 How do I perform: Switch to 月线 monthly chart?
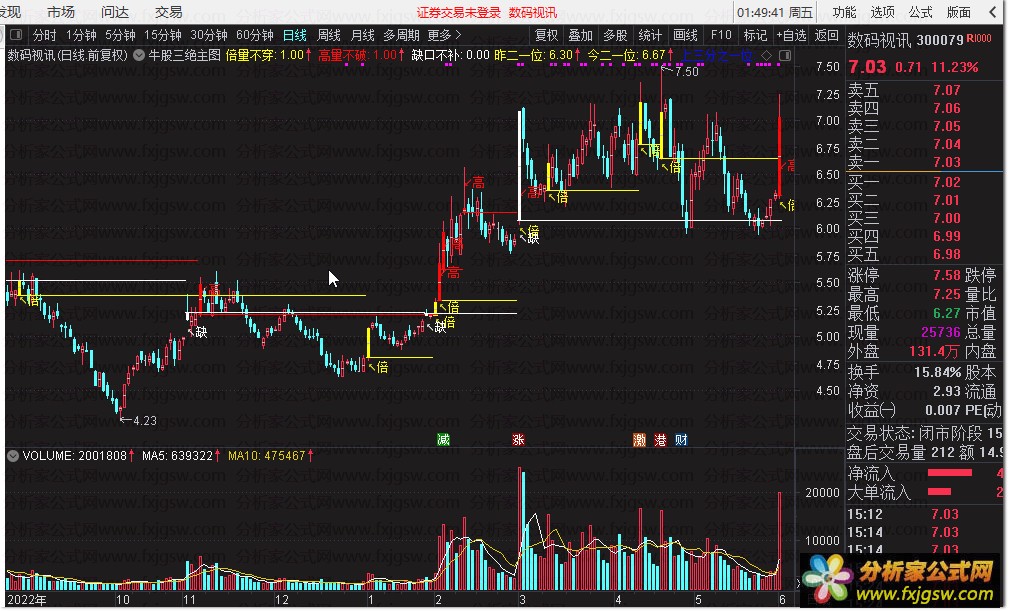coord(362,35)
